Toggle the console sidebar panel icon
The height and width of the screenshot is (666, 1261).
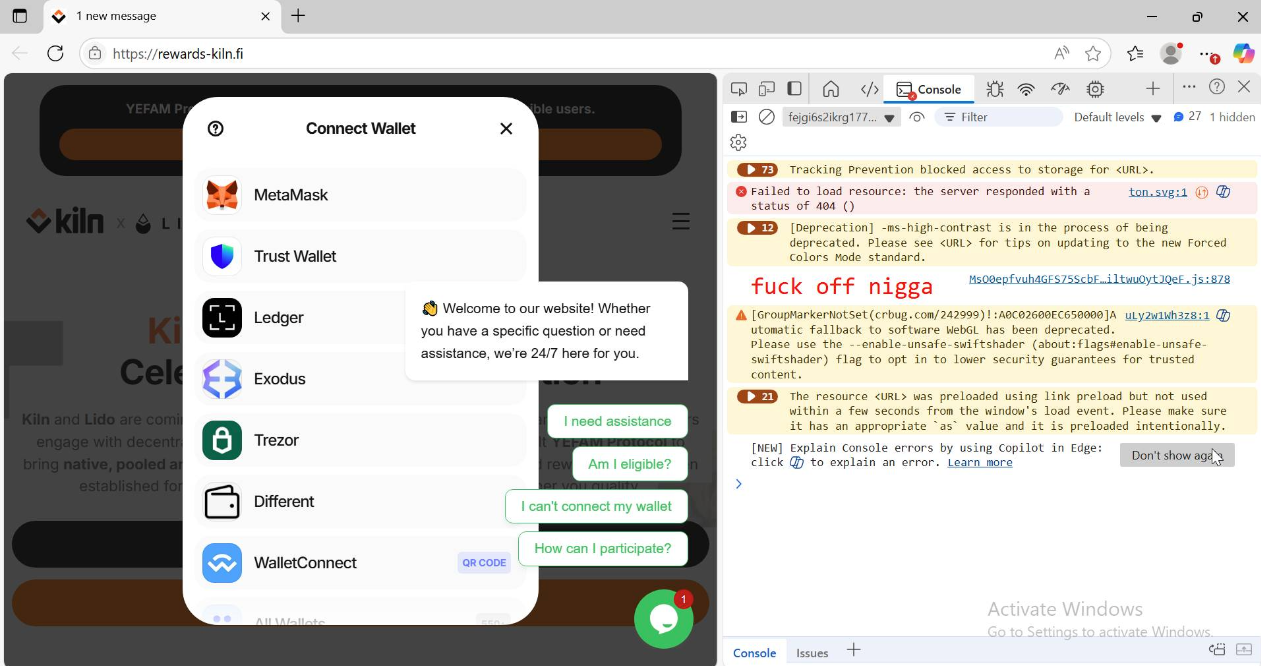tap(739, 117)
